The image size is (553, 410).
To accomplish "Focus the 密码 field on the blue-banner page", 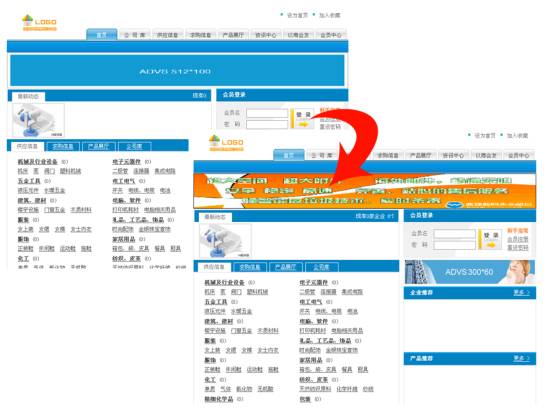I will 267,124.
